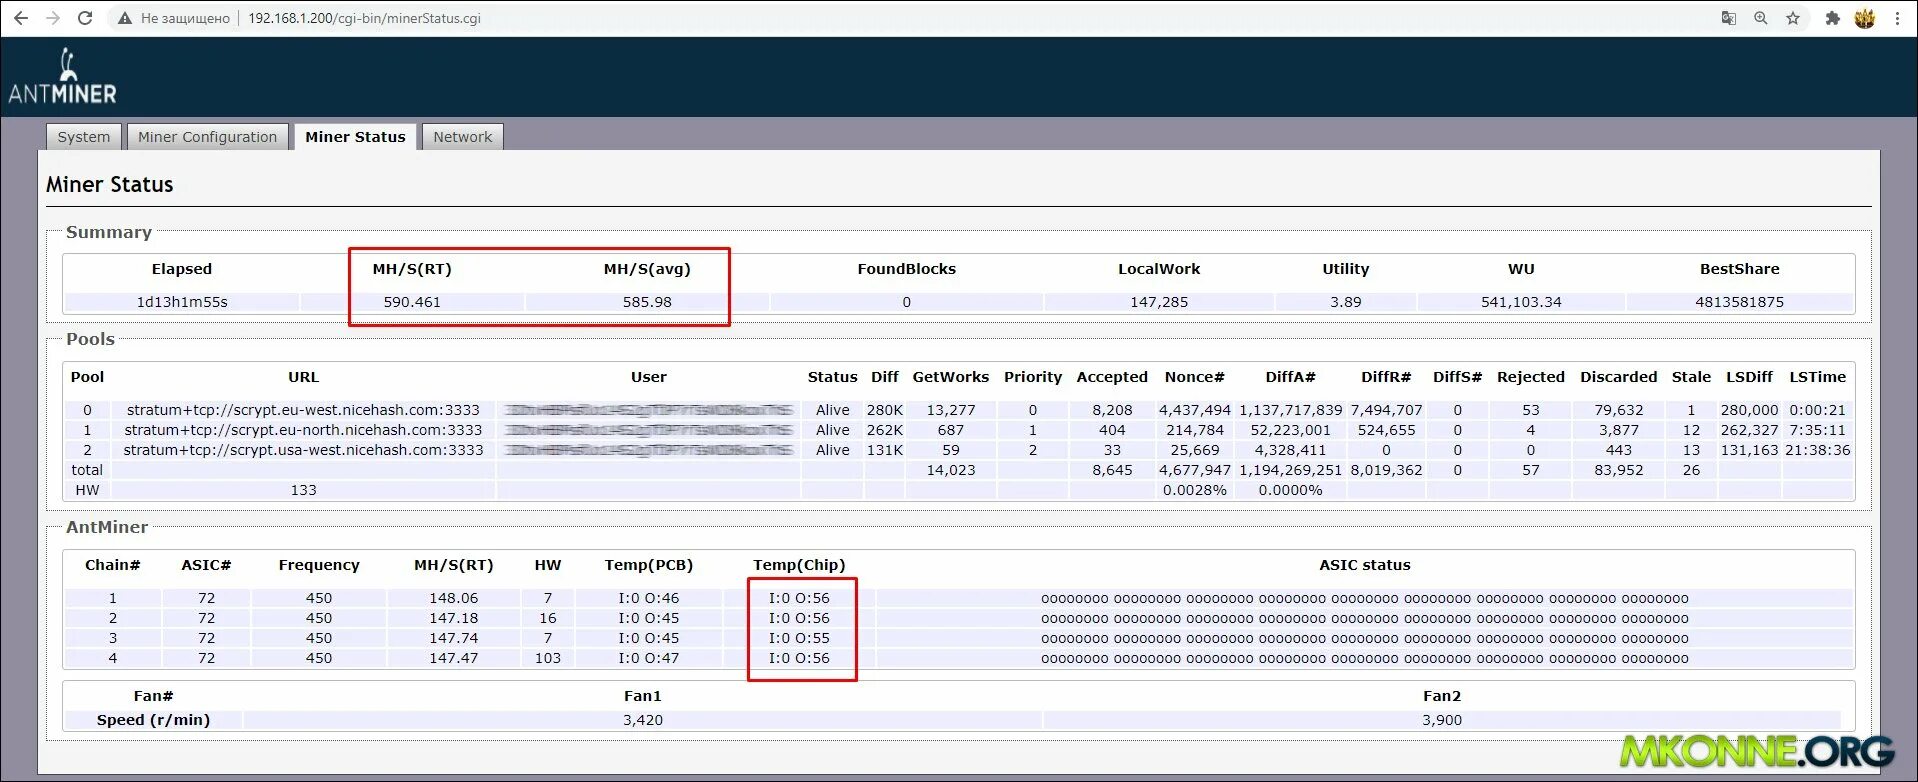Click the BestShare value 4813581875

[x=1739, y=302]
